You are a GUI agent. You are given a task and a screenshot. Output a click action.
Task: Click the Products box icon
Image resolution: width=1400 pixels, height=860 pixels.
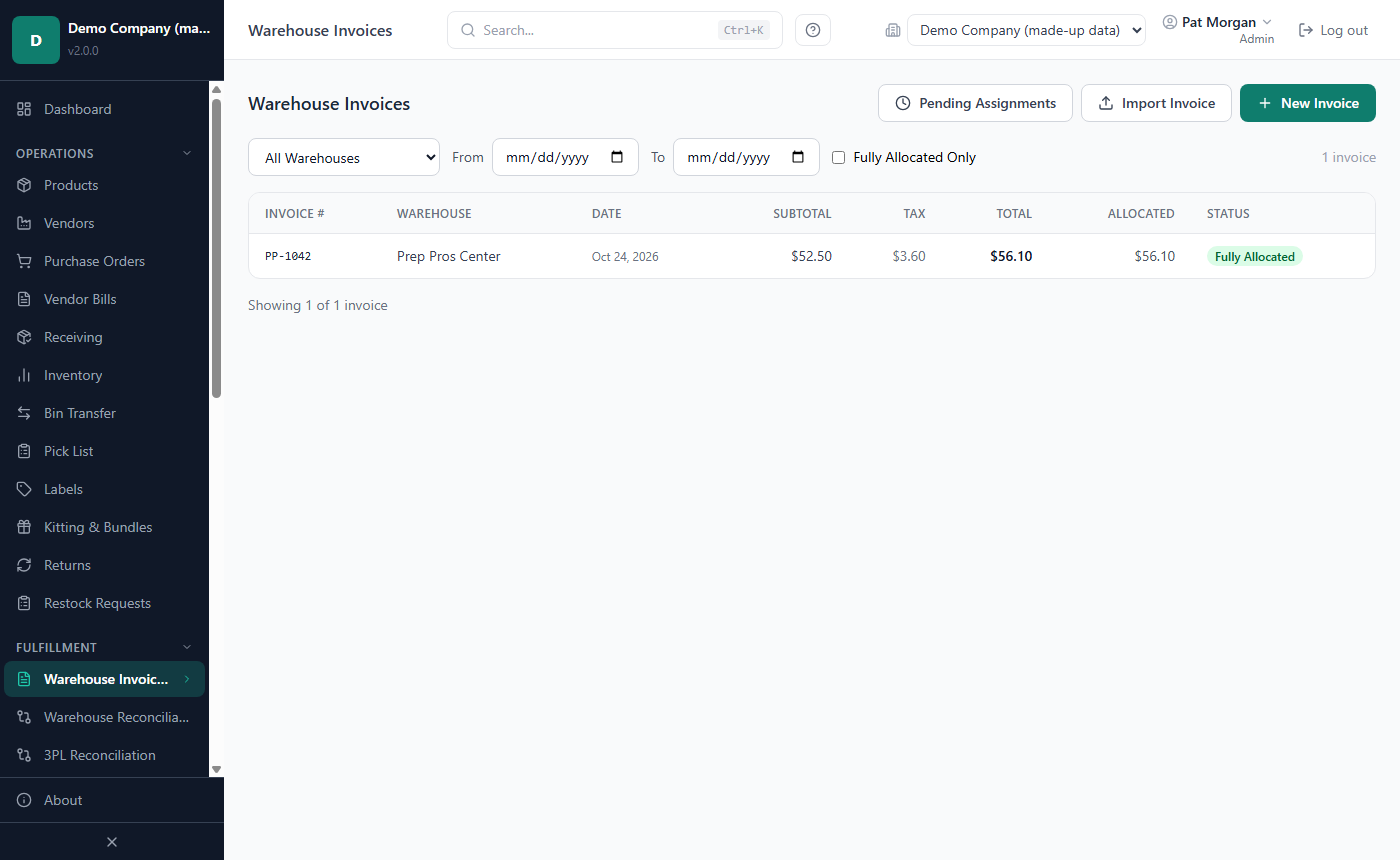click(x=24, y=185)
